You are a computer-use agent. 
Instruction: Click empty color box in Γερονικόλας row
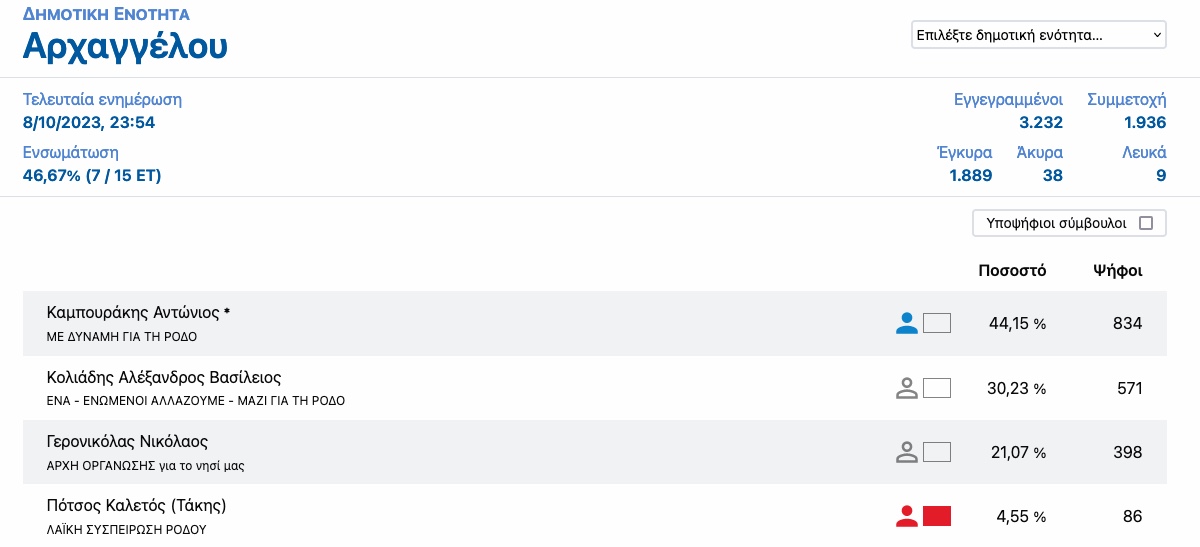tap(937, 452)
